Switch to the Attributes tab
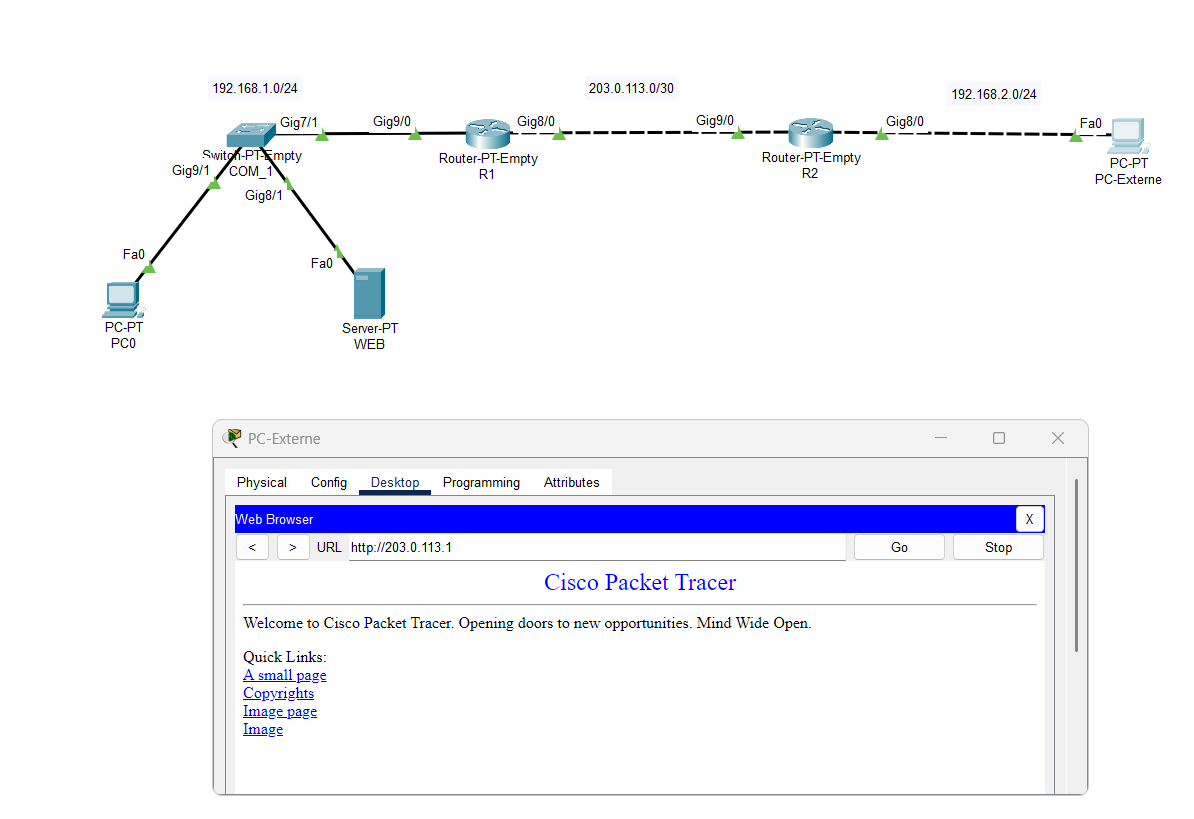Viewport: 1194px width, 819px height. 571,482
